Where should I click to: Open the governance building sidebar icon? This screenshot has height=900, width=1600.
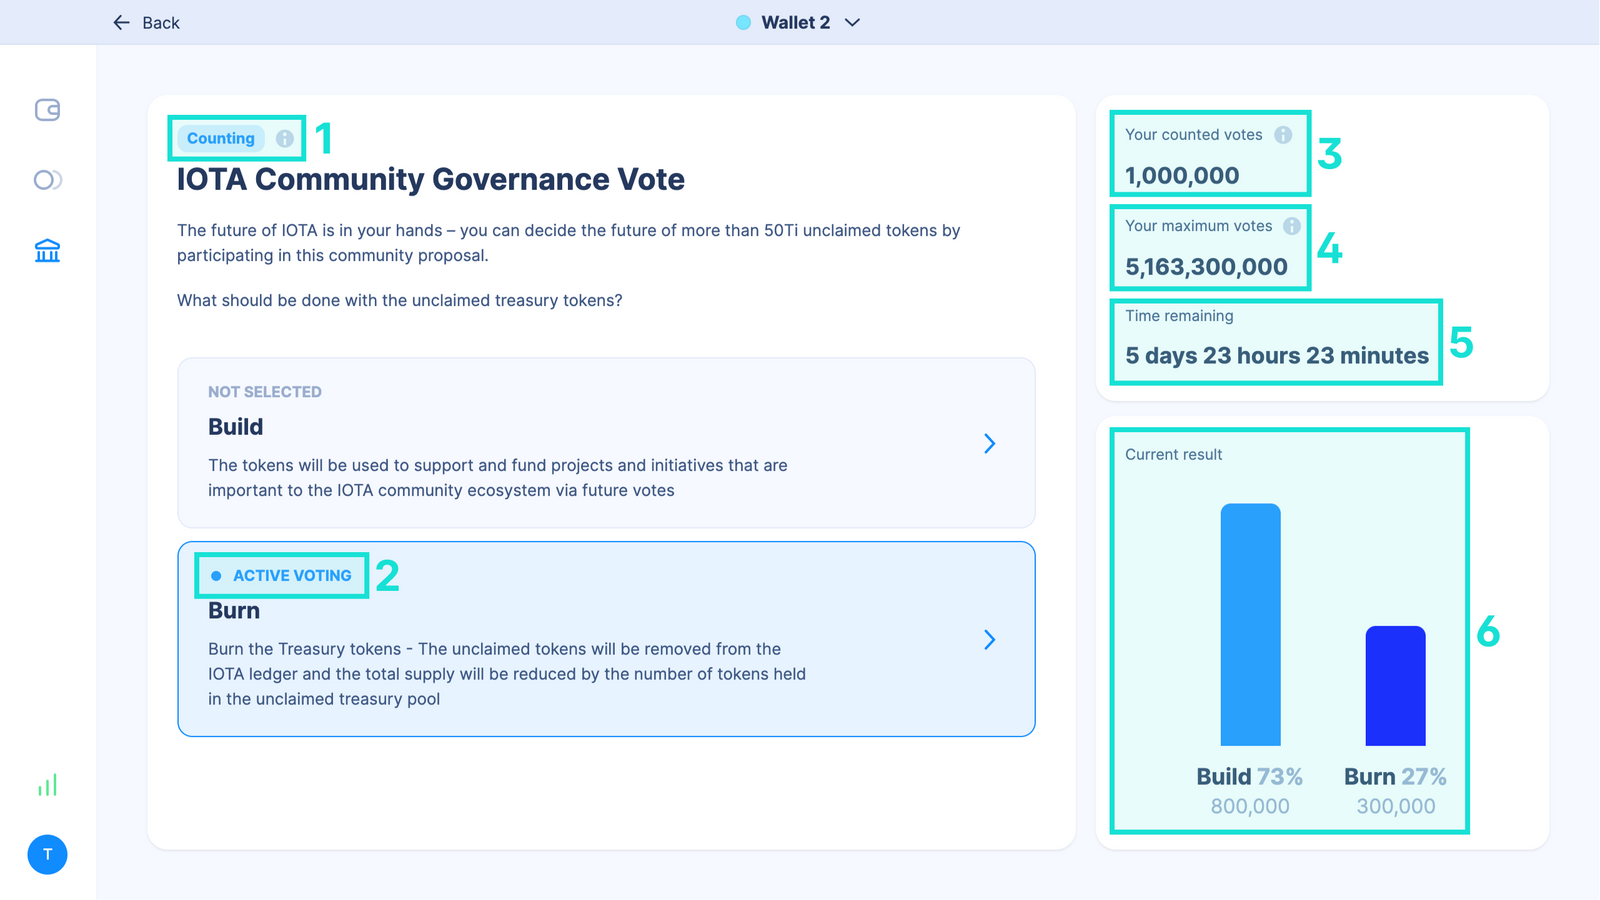pyautogui.click(x=47, y=250)
